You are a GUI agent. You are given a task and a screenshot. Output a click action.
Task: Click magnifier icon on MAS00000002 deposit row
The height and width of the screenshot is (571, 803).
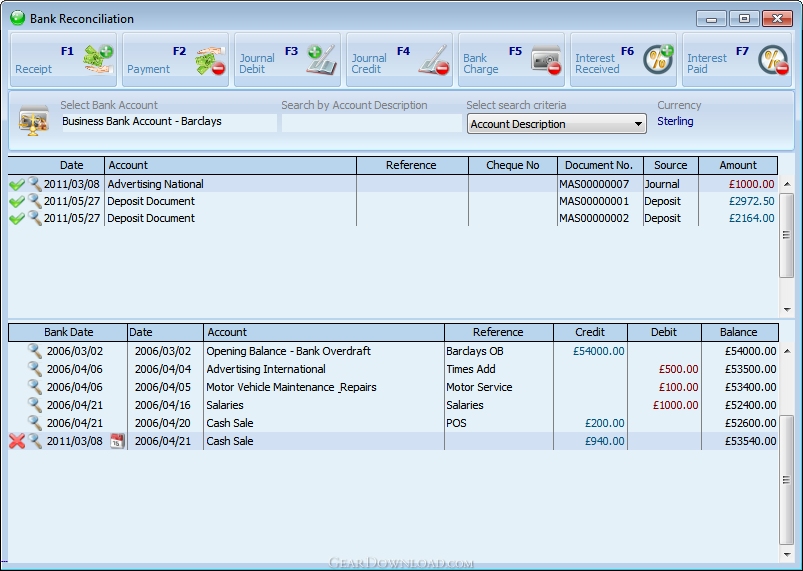click(34, 218)
